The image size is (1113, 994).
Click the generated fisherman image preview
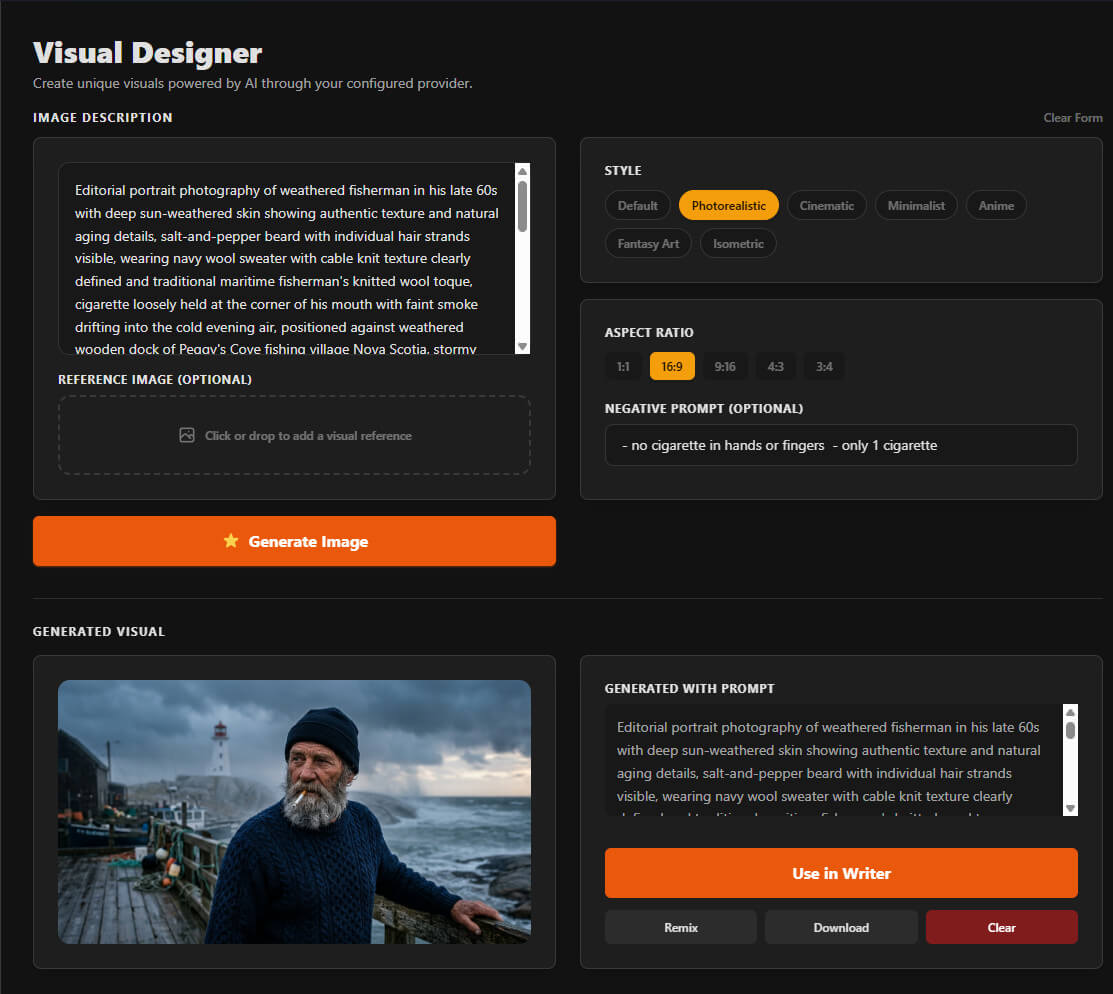pyautogui.click(x=294, y=811)
